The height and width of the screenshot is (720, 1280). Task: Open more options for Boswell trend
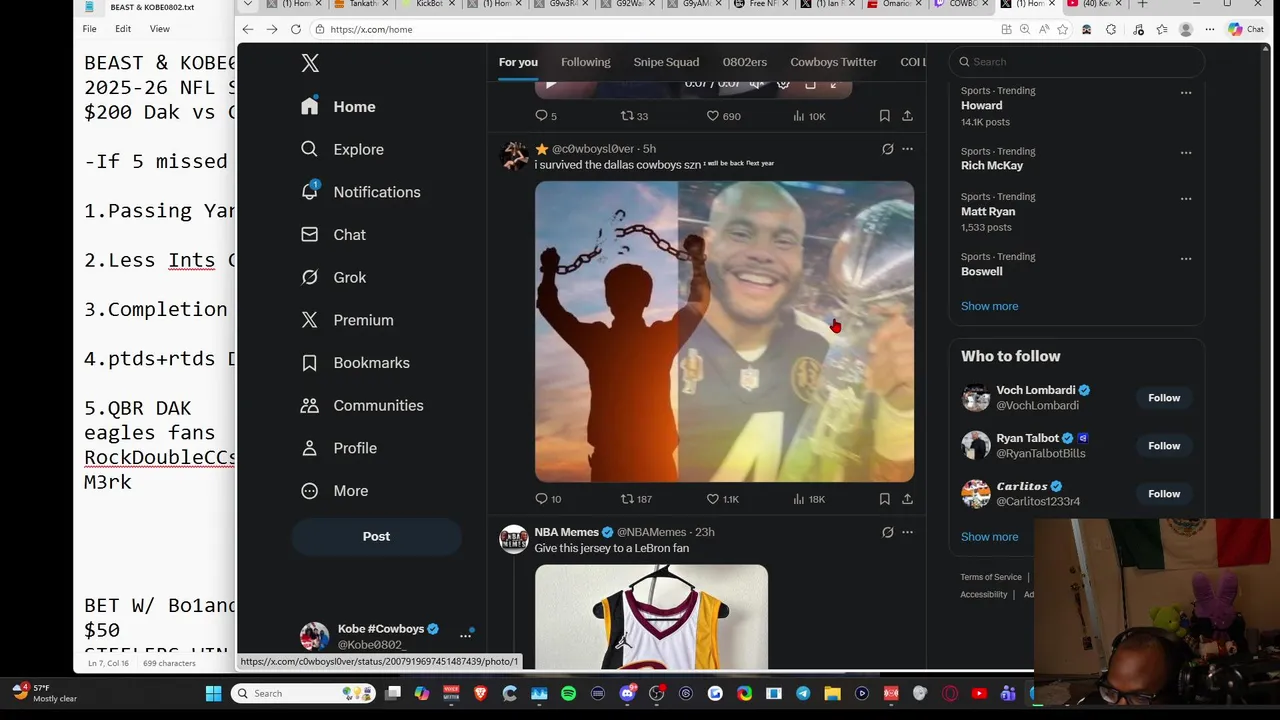[x=1186, y=259]
